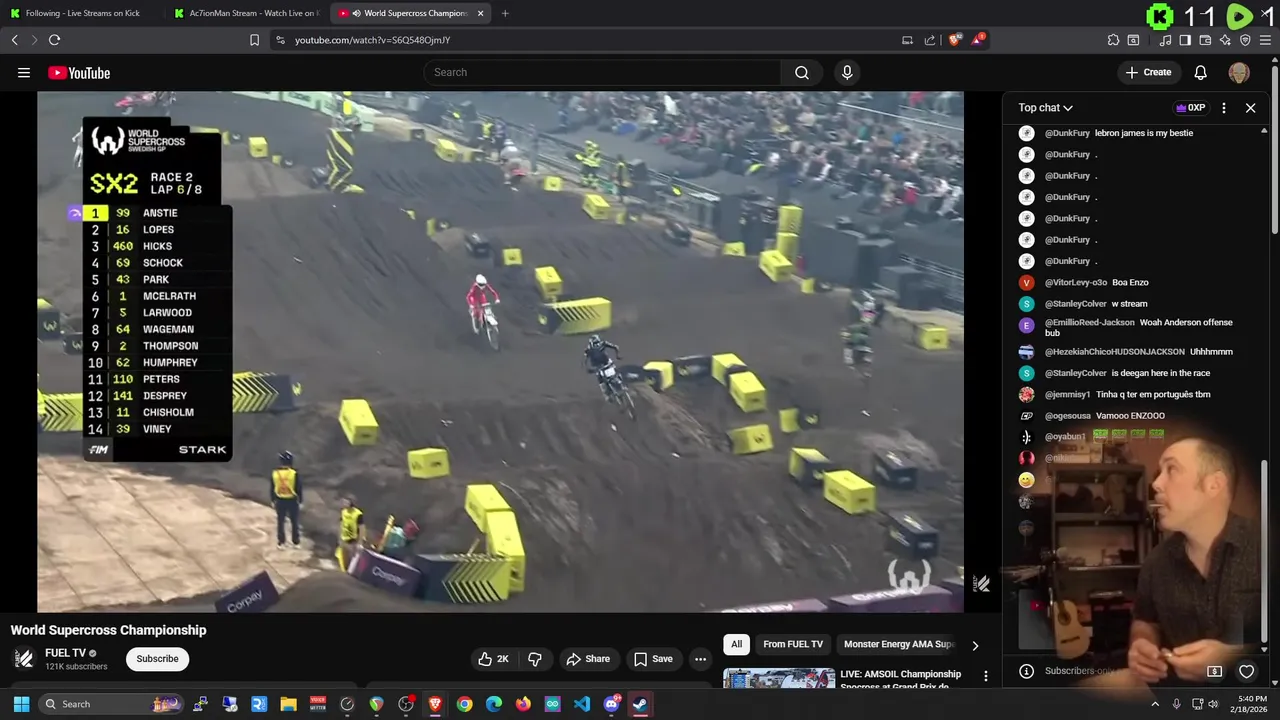Open the AMSOIL Championship video thumbnail
Screen dimensions: 1280x720
tap(779, 678)
